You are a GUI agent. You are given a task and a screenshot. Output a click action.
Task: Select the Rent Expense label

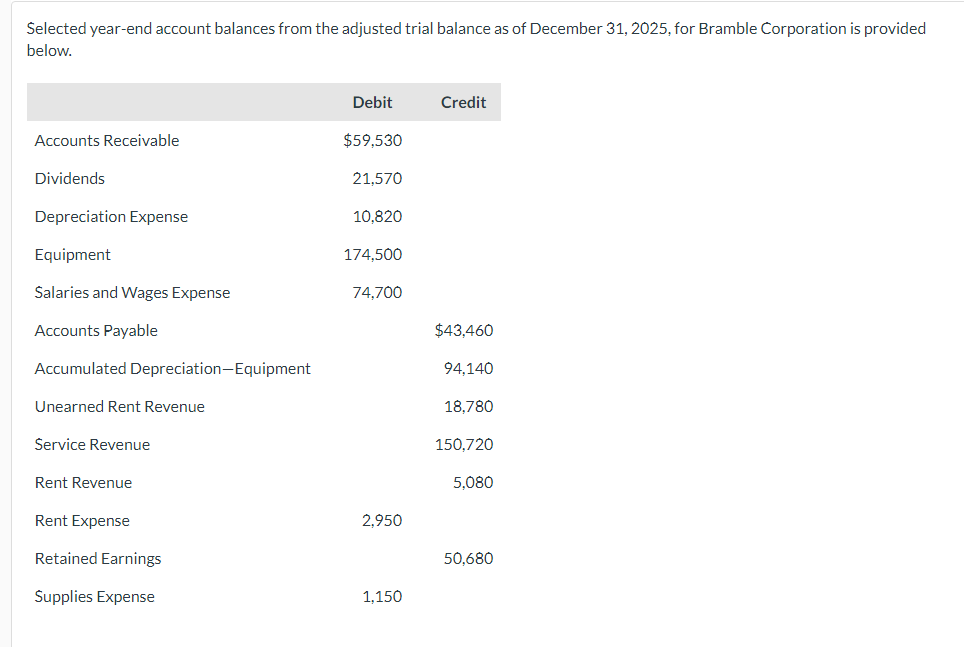point(82,520)
